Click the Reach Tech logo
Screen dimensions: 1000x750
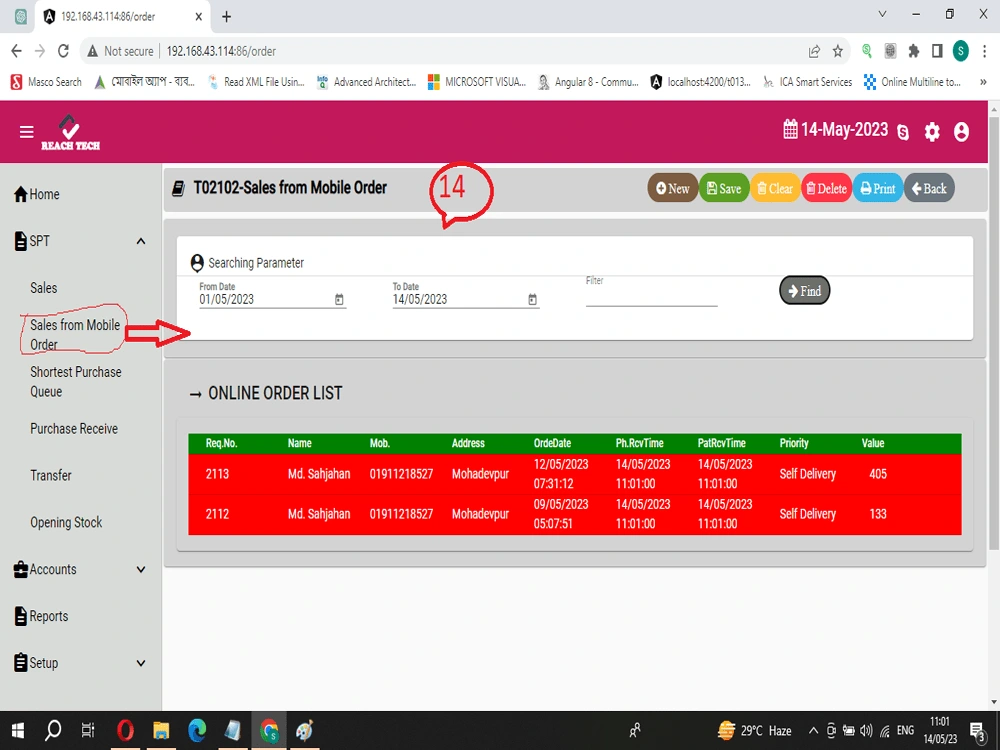pyautogui.click(x=70, y=133)
